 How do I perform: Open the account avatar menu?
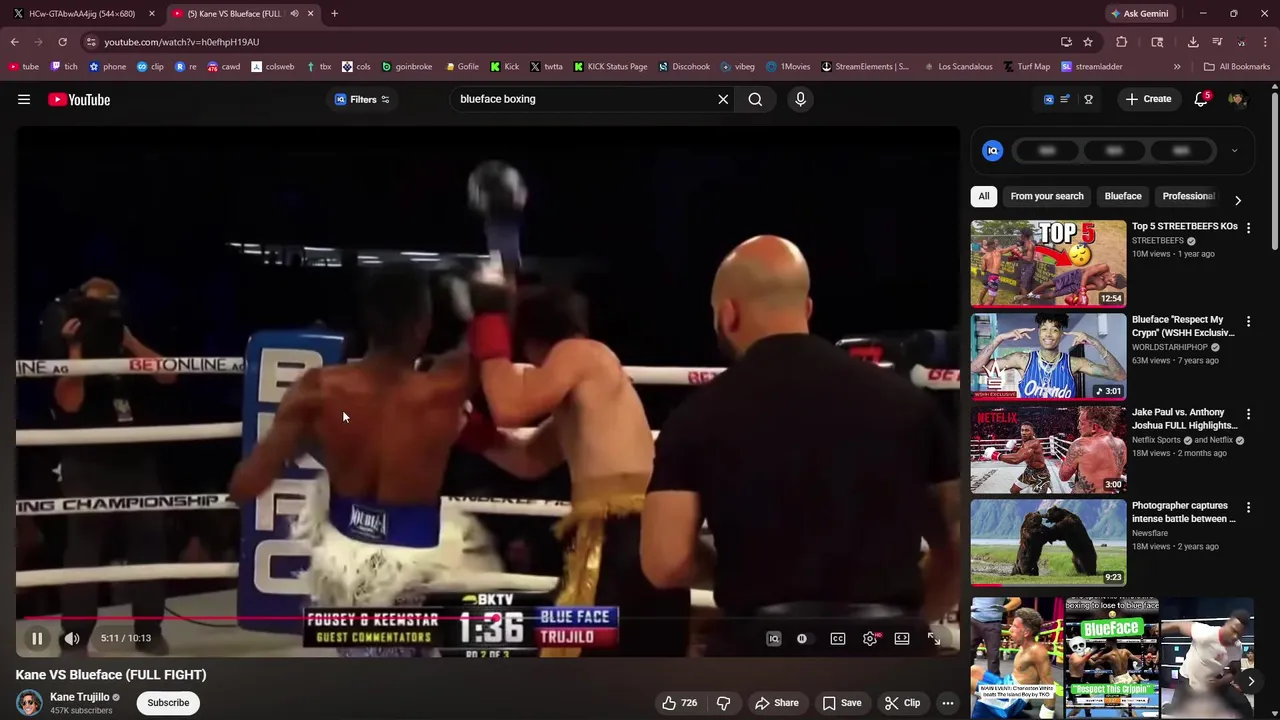pyautogui.click(x=1237, y=99)
